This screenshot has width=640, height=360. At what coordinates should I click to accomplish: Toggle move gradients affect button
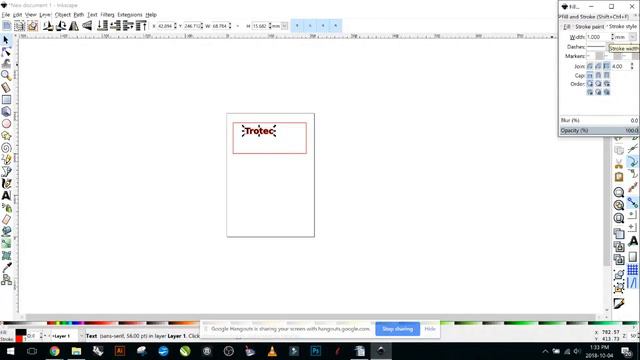(323, 26)
